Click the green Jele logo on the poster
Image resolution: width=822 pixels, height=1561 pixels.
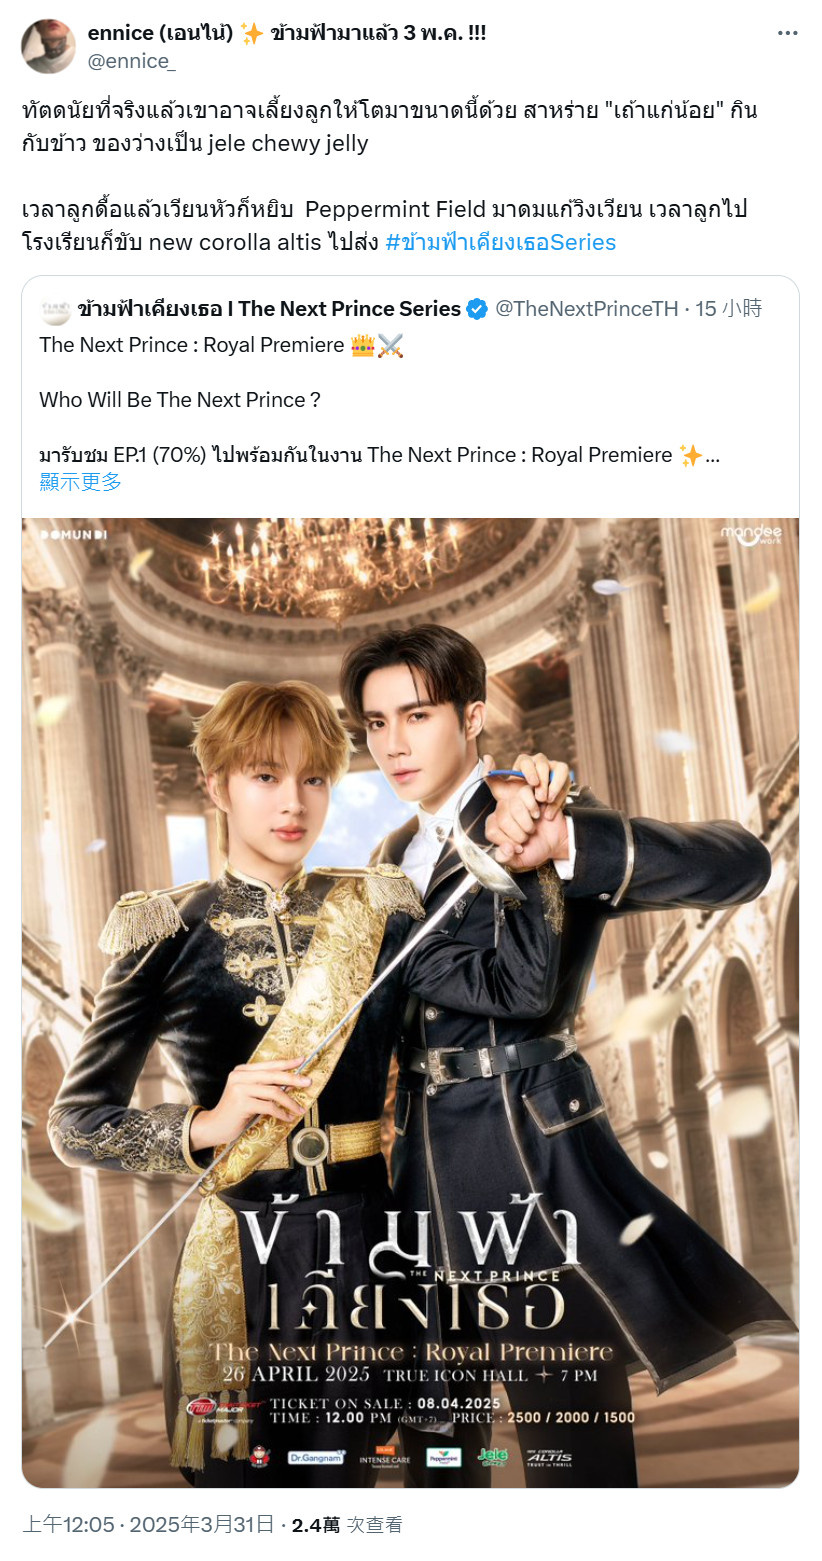click(x=492, y=1456)
